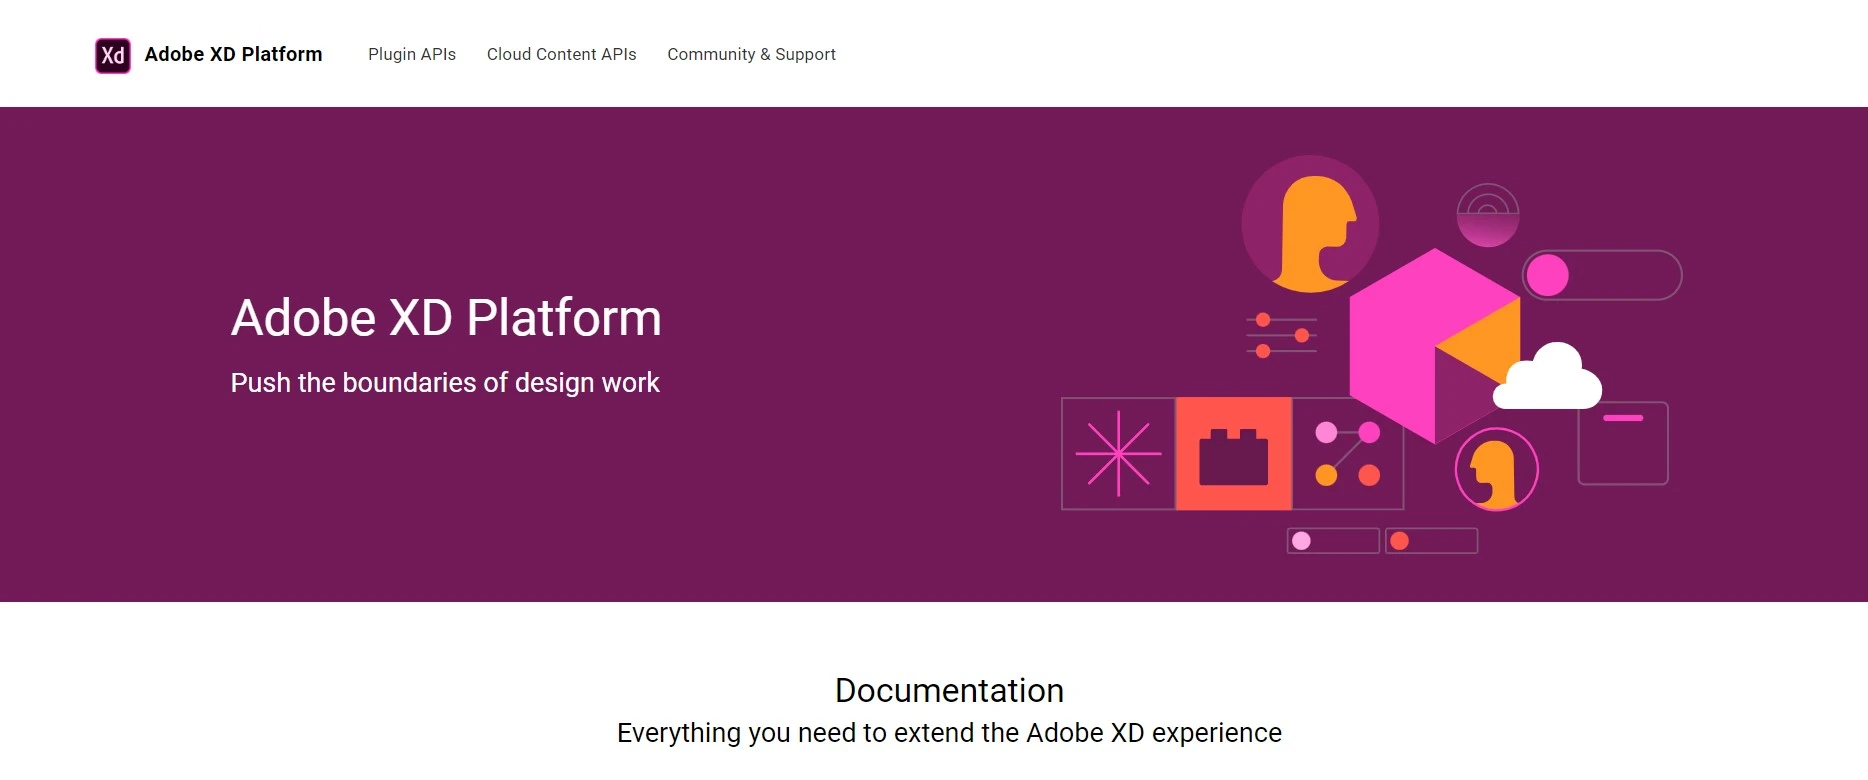1868x780 pixels.
Task: Toggle the large pink switch graphic
Action: [x=1602, y=275]
